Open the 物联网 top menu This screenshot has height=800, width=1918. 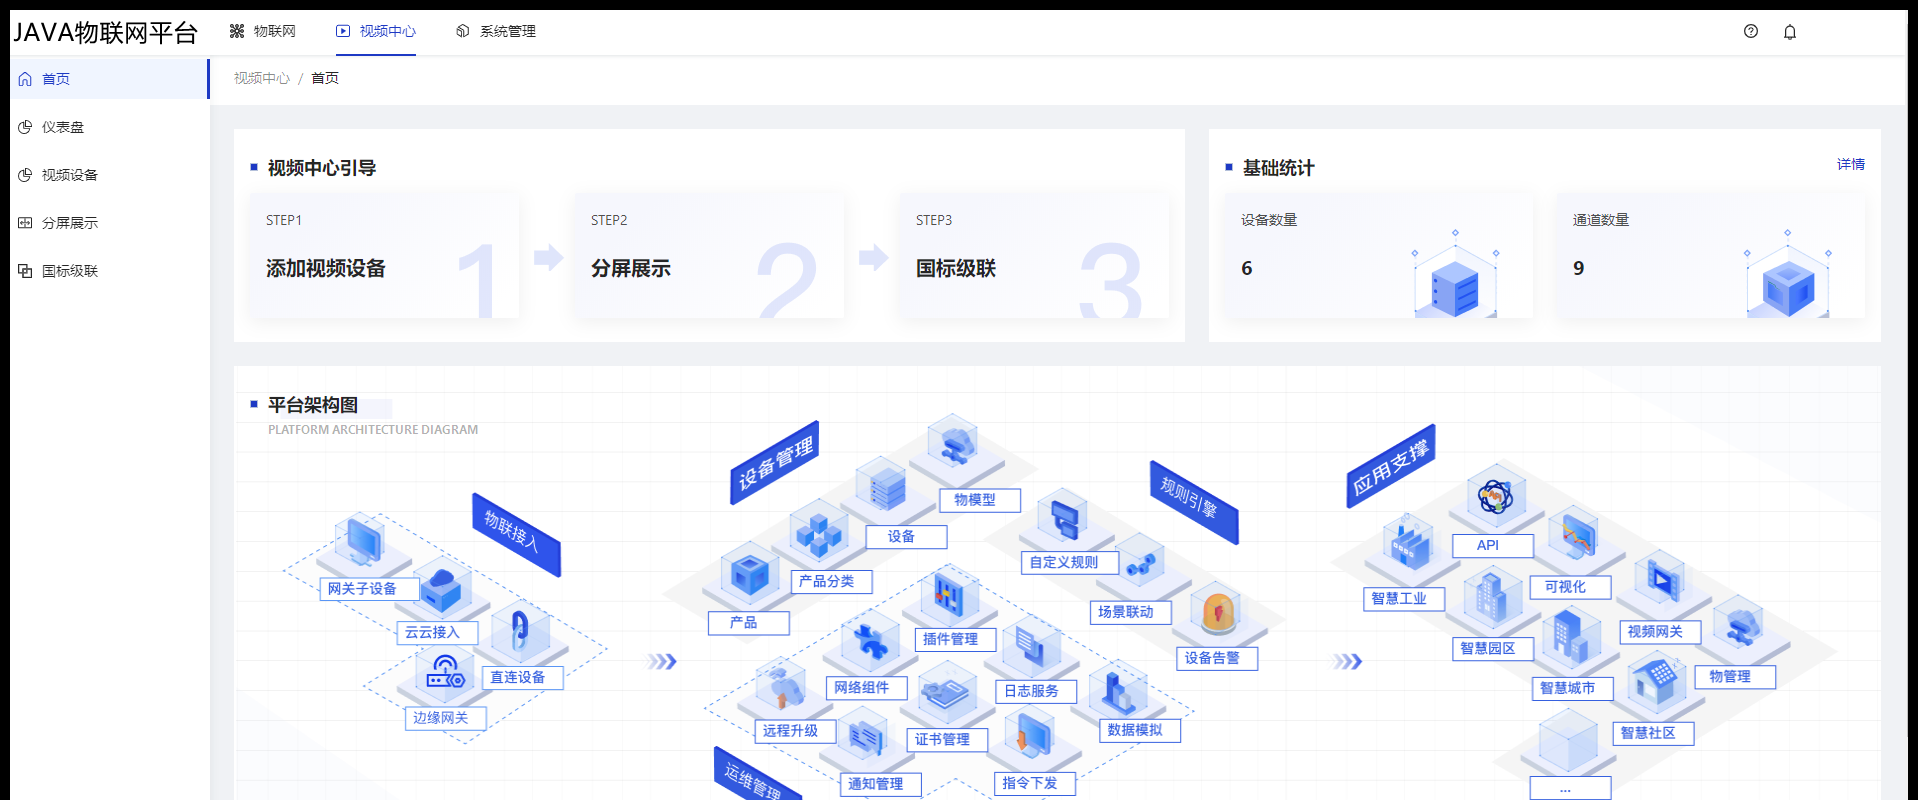coord(262,31)
